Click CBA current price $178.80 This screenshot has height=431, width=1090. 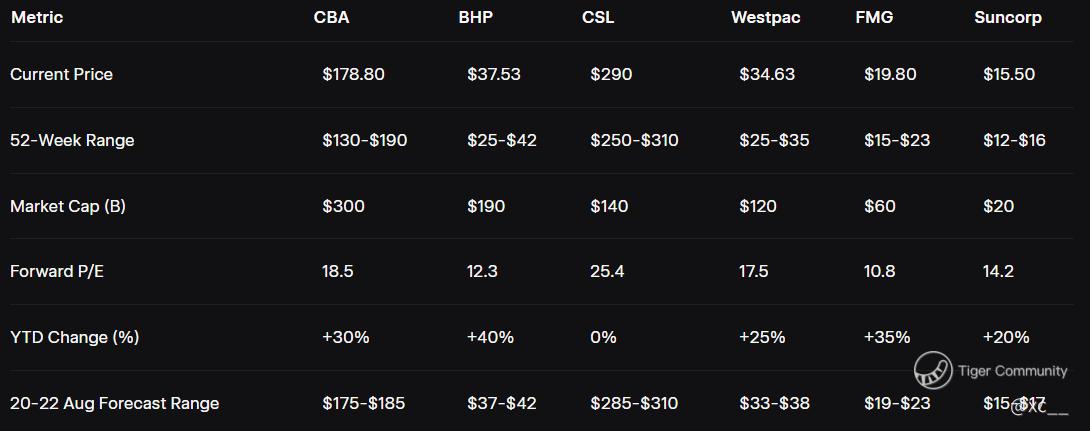click(x=353, y=74)
